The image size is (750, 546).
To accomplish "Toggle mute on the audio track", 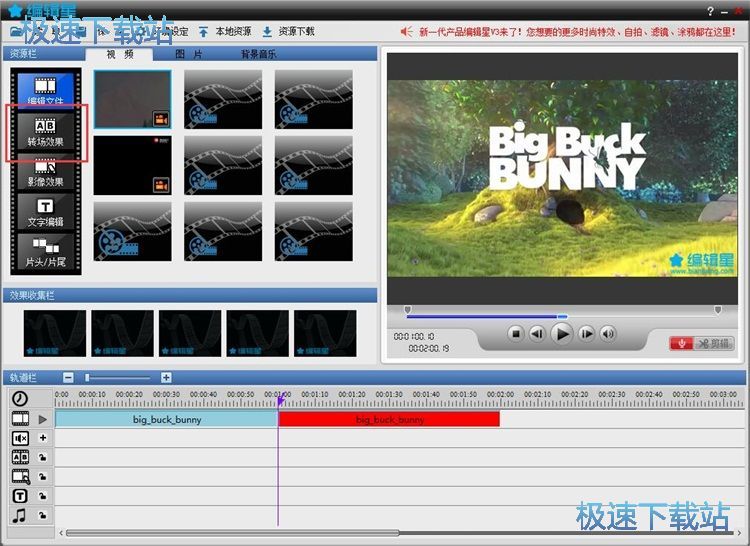I will coord(20,438).
